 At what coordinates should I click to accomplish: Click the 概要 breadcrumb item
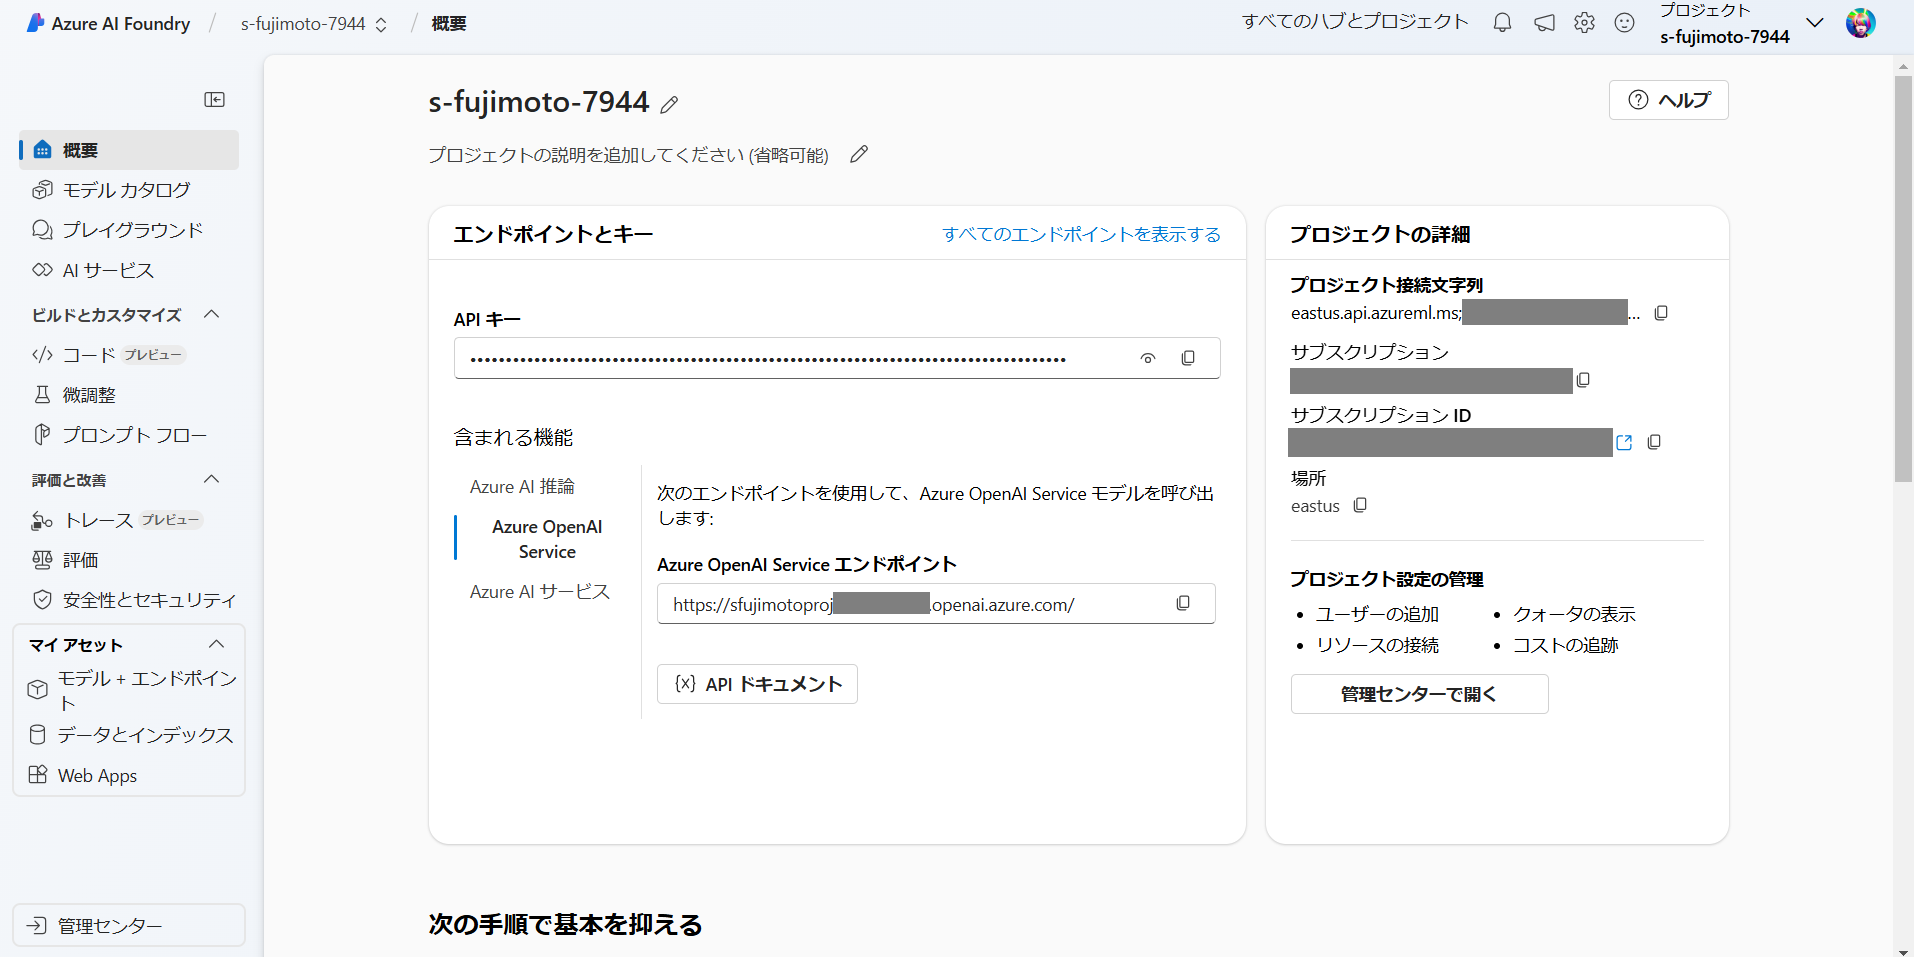449,24
